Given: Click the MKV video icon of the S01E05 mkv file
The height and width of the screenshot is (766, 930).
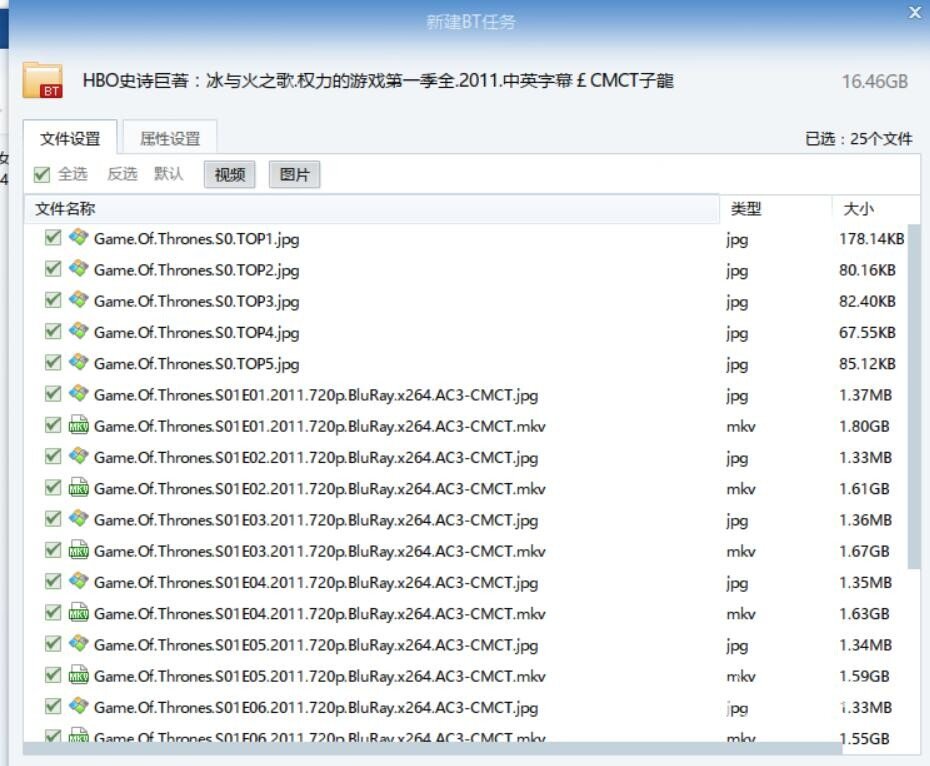Looking at the screenshot, I should pyautogui.click(x=78, y=675).
